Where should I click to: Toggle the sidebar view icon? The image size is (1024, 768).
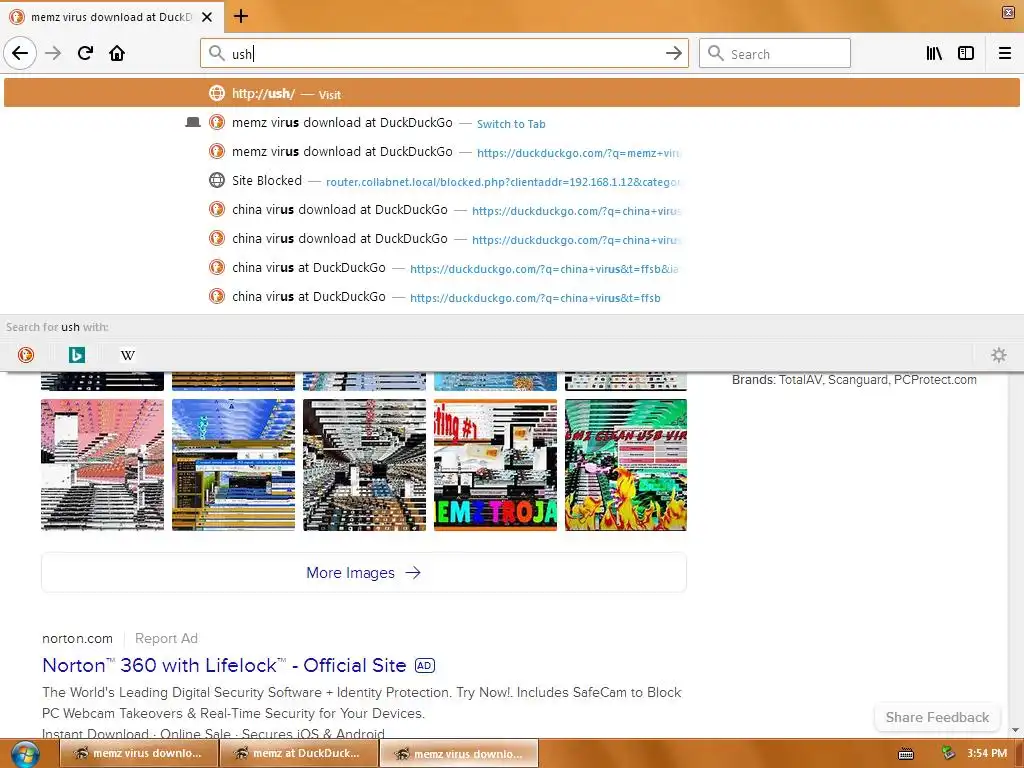point(966,53)
